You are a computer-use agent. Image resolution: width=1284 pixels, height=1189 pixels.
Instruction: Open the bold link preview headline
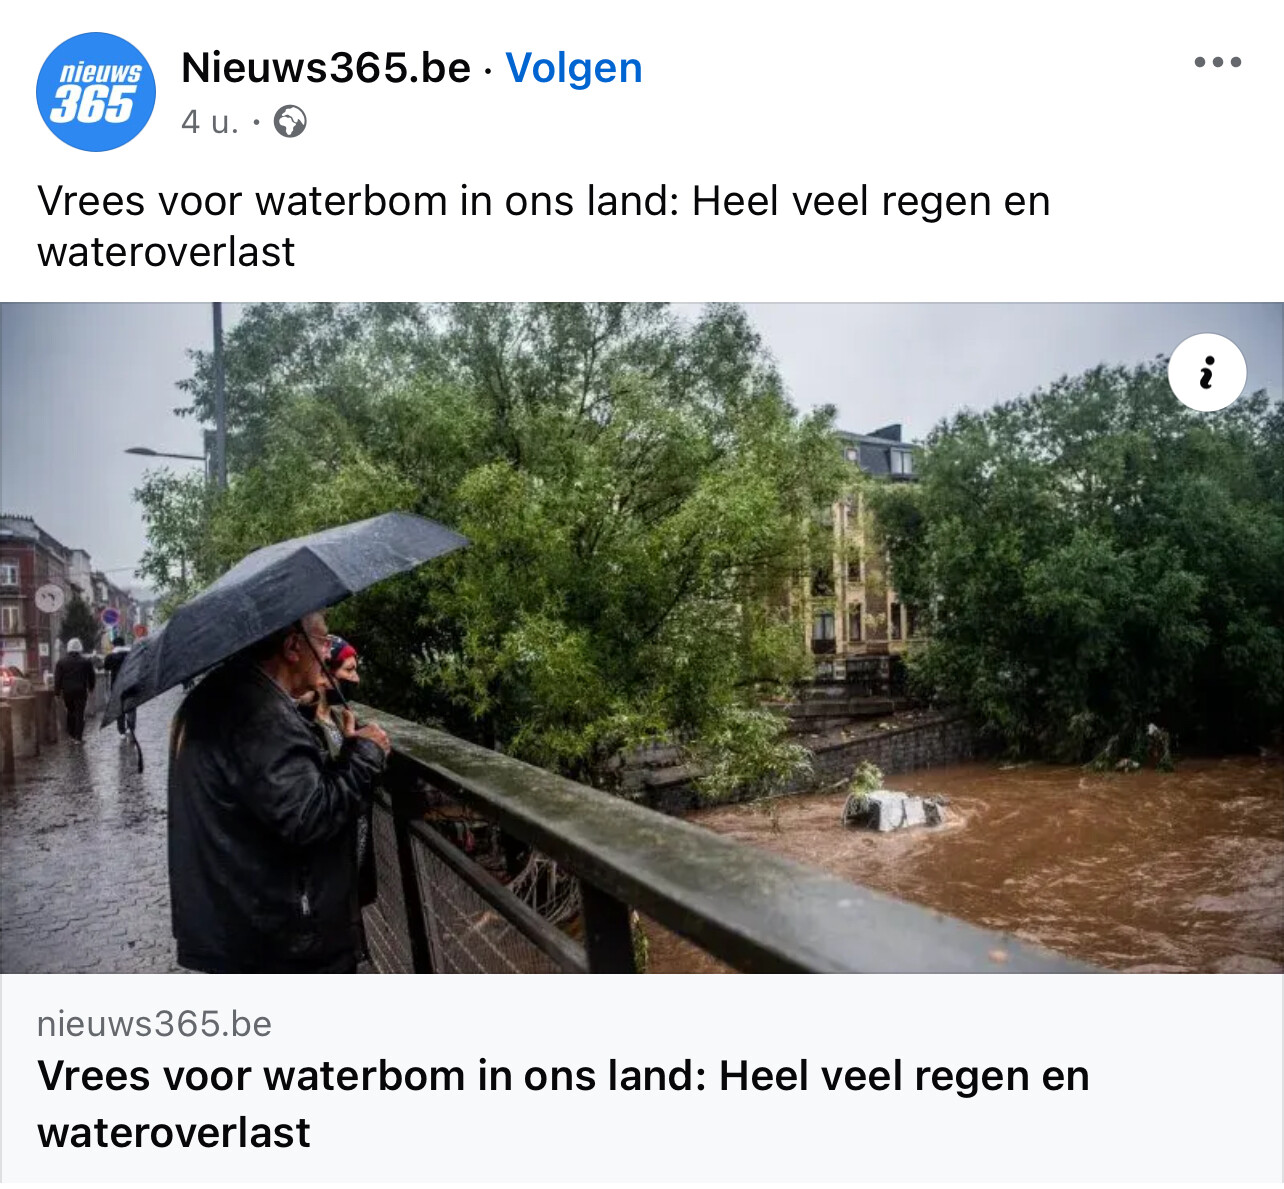563,1104
